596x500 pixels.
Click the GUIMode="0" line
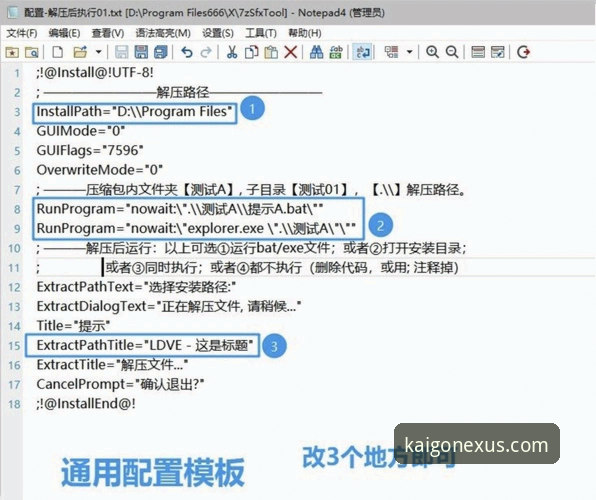[x=81, y=131]
